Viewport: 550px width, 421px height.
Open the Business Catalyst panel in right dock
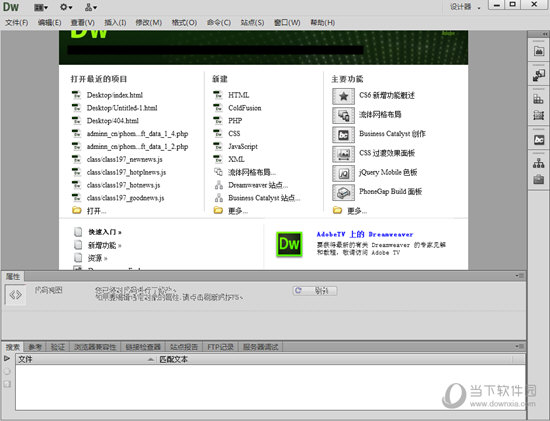pyautogui.click(x=539, y=140)
